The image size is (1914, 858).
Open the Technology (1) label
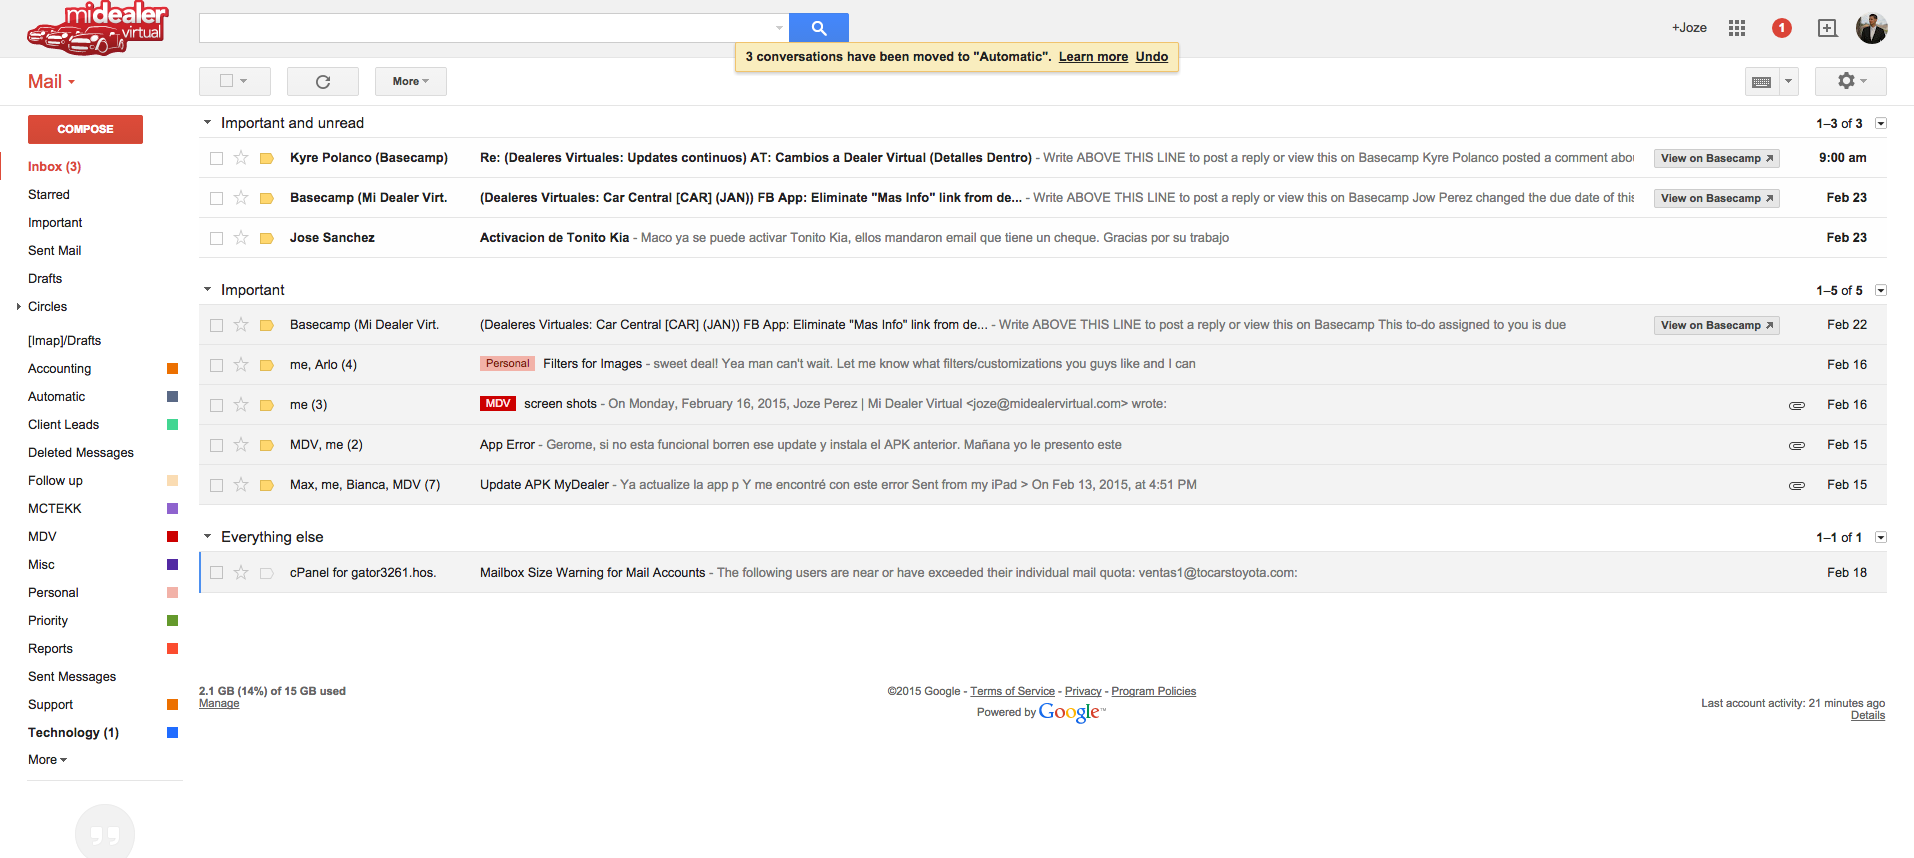point(73,733)
